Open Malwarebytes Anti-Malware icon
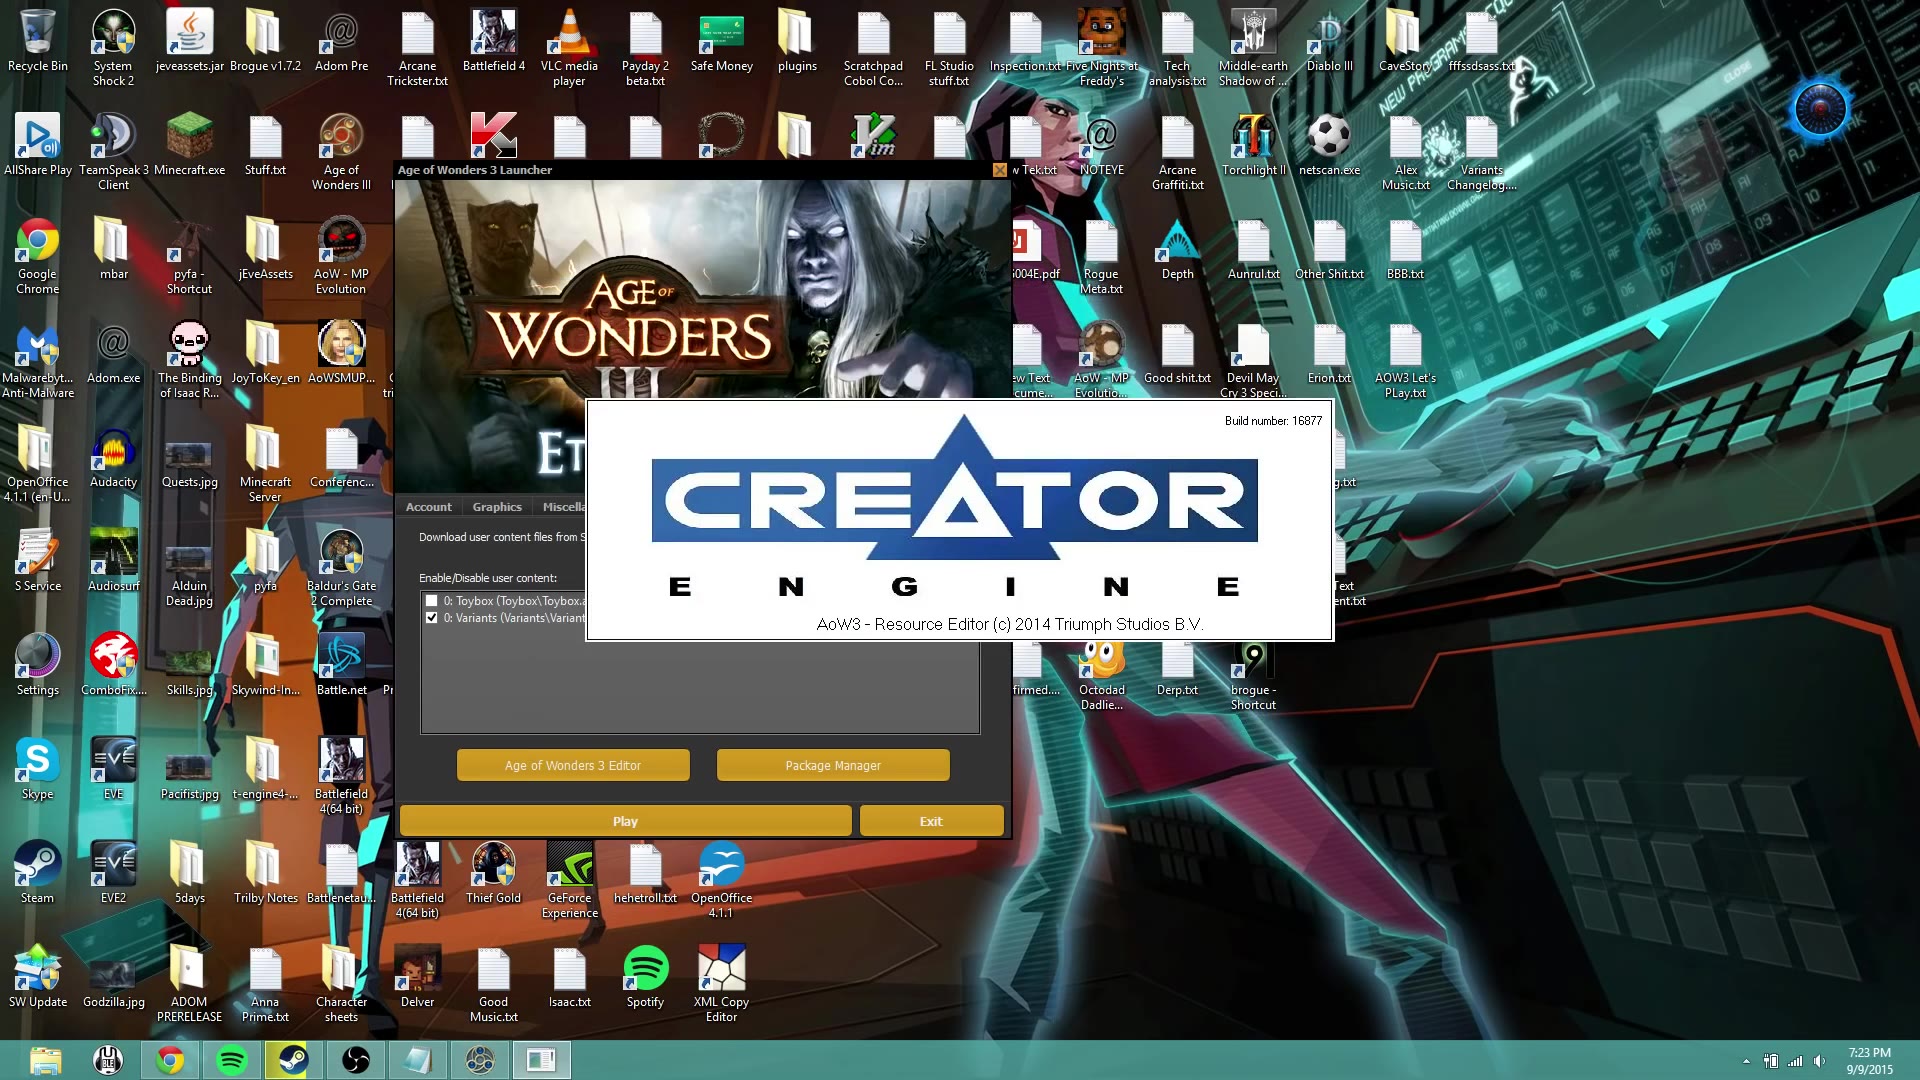The width and height of the screenshot is (1920, 1080). 38,359
